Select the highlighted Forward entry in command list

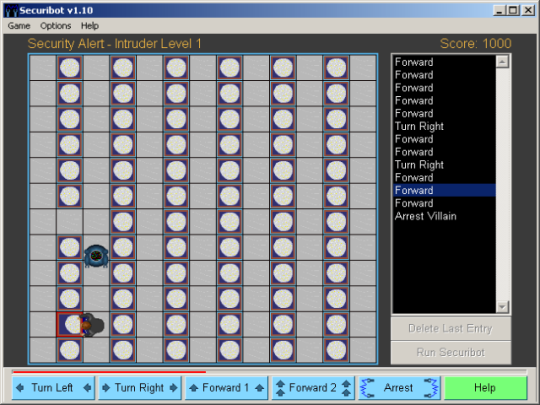(x=444, y=190)
